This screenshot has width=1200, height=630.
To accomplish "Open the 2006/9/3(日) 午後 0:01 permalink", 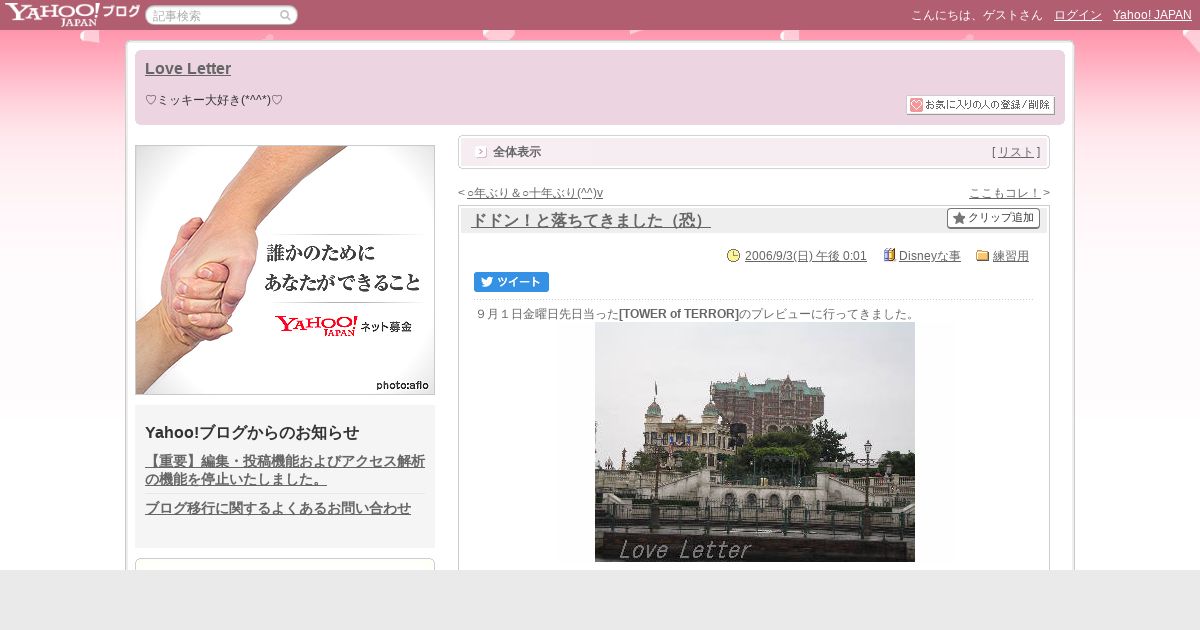I will [806, 256].
